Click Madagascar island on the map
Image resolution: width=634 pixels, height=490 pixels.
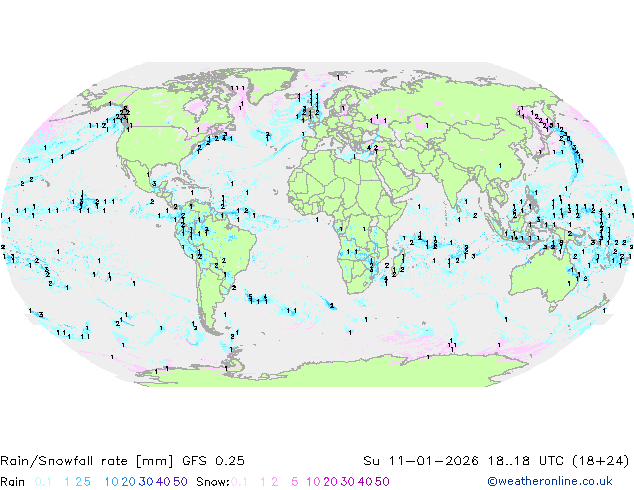pyautogui.click(x=398, y=264)
